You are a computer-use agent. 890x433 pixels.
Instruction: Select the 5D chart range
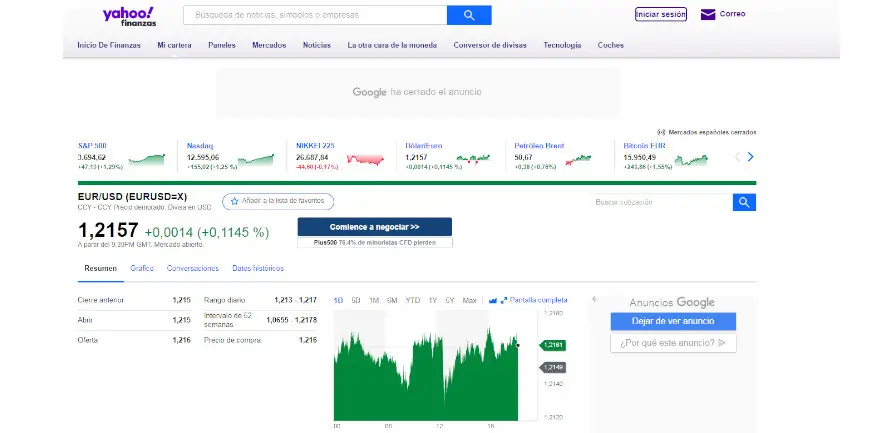(356, 300)
